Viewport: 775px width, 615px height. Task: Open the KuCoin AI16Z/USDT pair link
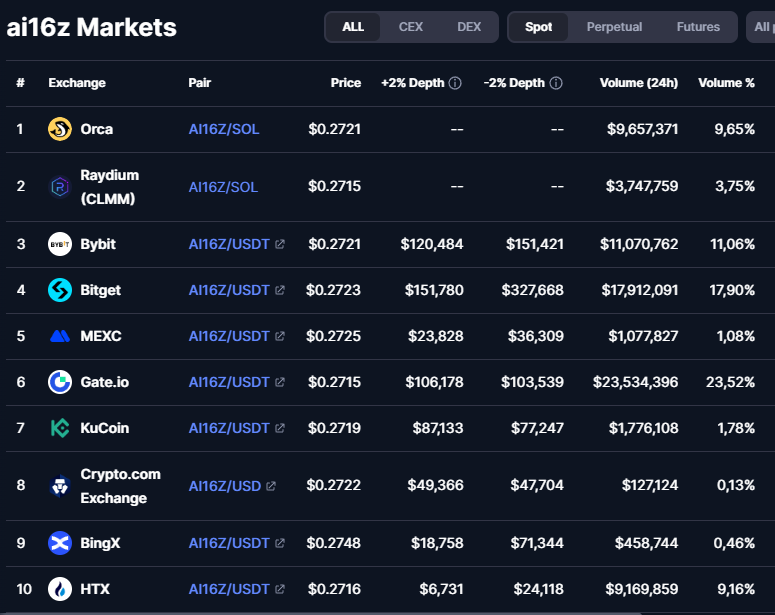(229, 428)
